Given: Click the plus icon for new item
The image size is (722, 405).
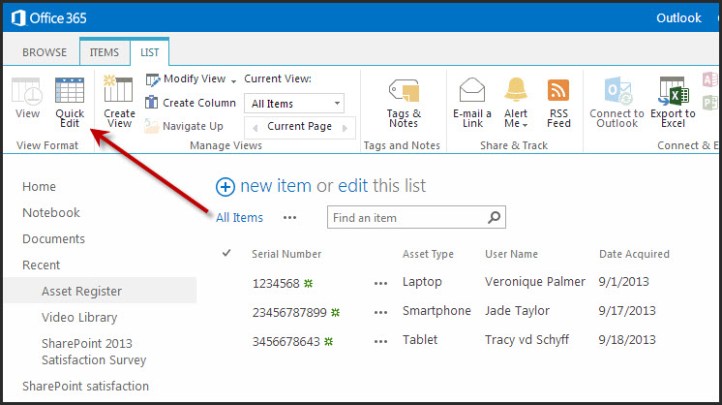Looking at the screenshot, I should pos(225,186).
